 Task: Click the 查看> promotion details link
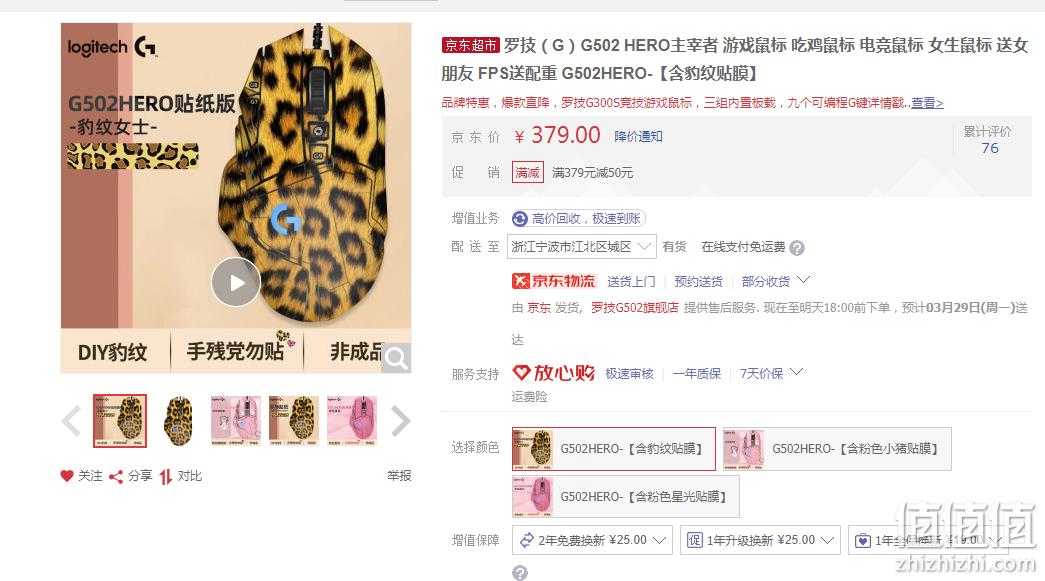927,103
